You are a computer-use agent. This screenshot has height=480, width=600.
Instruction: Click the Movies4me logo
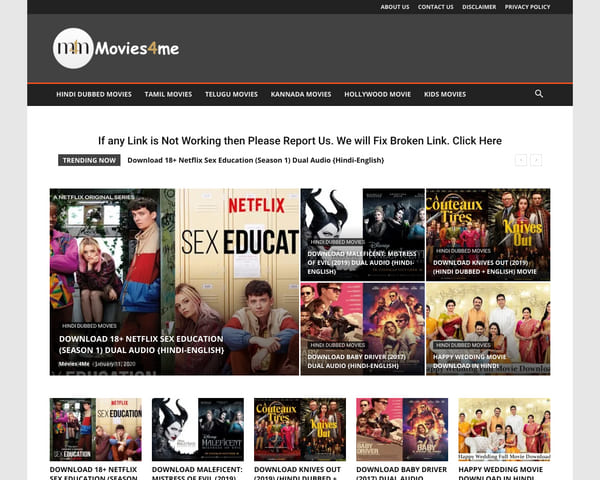116,48
